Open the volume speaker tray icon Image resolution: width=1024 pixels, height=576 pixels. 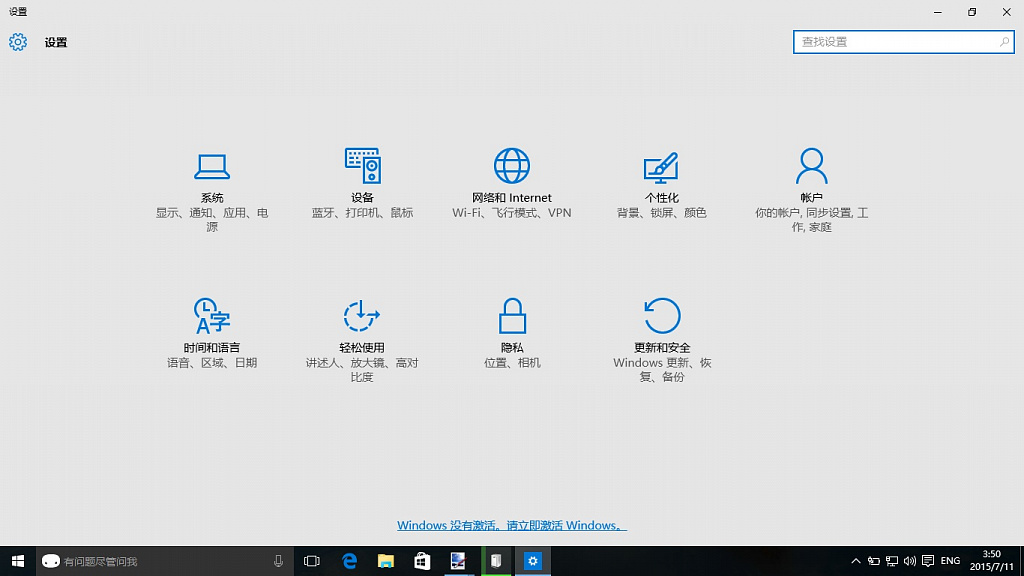coord(910,561)
